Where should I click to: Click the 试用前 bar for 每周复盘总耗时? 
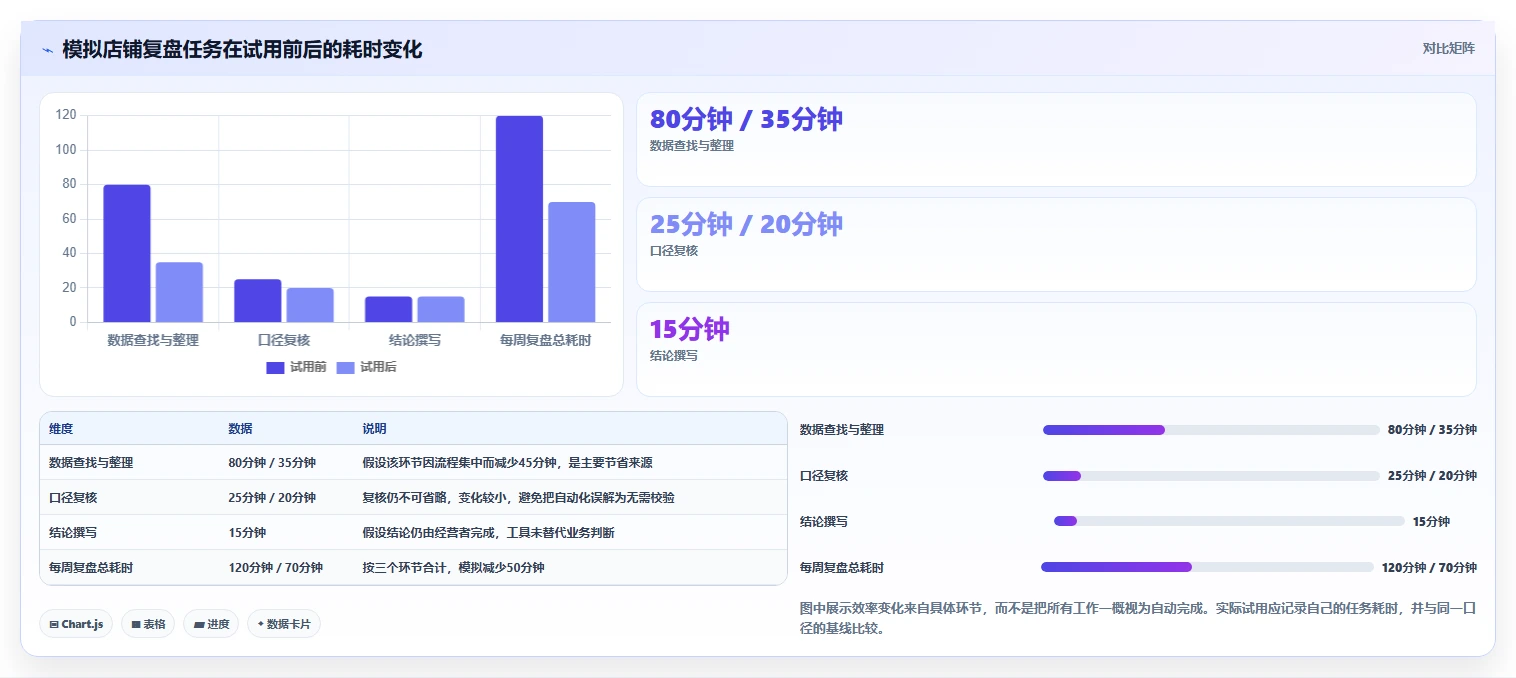pyautogui.click(x=519, y=219)
